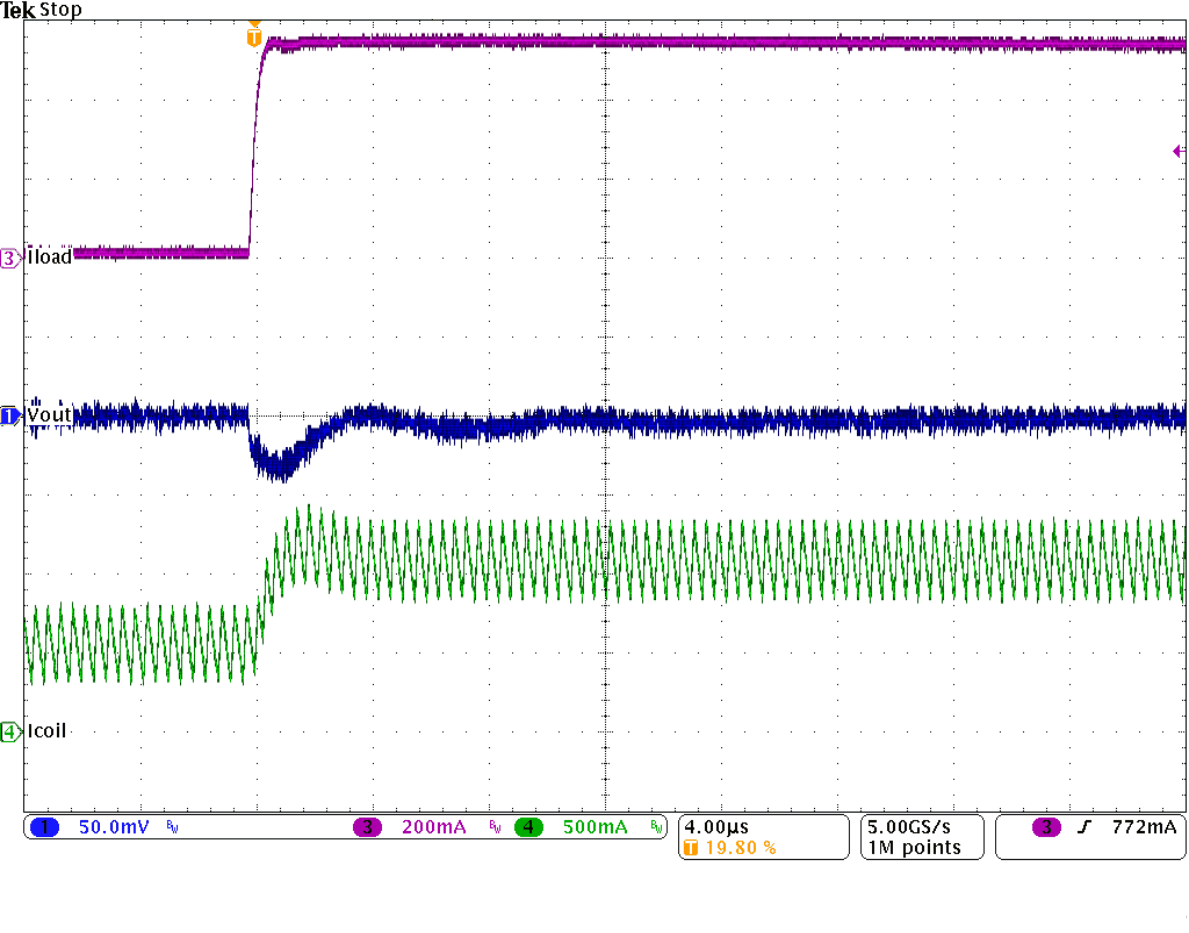Select the Vout waveform label
Screen dimensions: 1189x933
(47, 414)
